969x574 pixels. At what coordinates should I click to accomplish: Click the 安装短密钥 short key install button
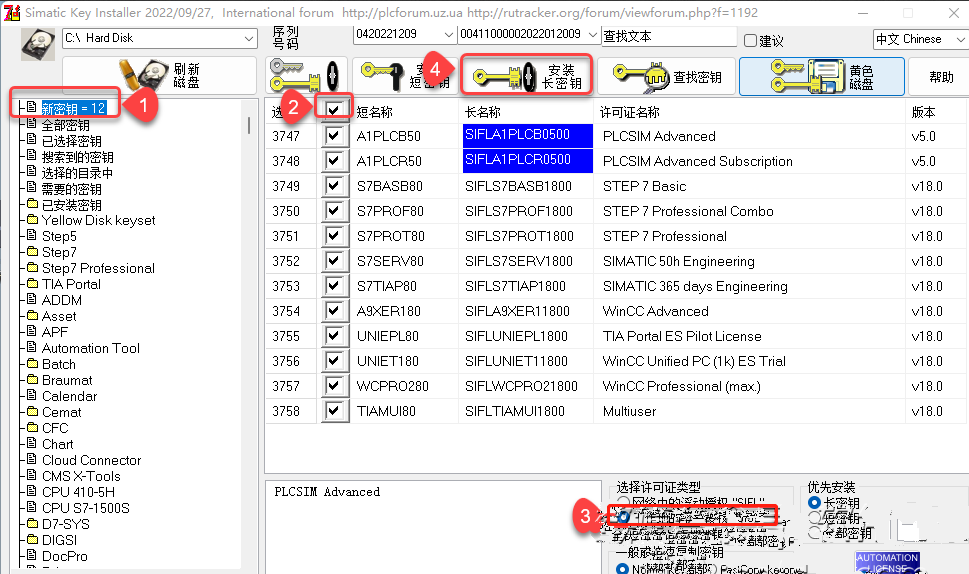[406, 76]
